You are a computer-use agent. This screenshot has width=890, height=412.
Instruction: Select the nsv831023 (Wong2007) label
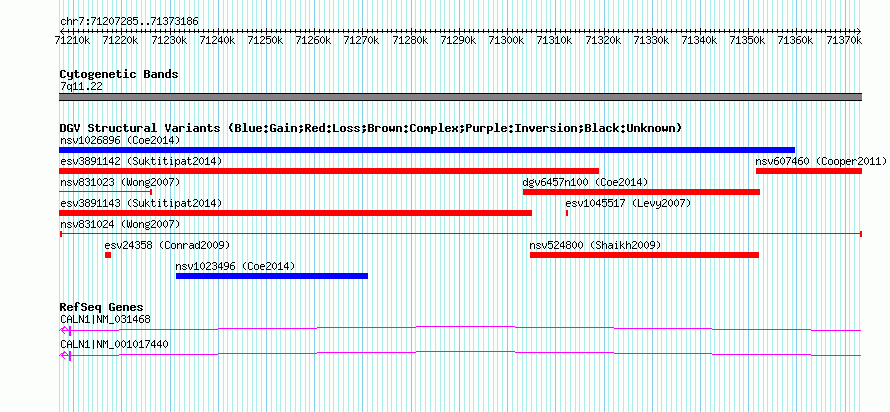pyautogui.click(x=120, y=182)
